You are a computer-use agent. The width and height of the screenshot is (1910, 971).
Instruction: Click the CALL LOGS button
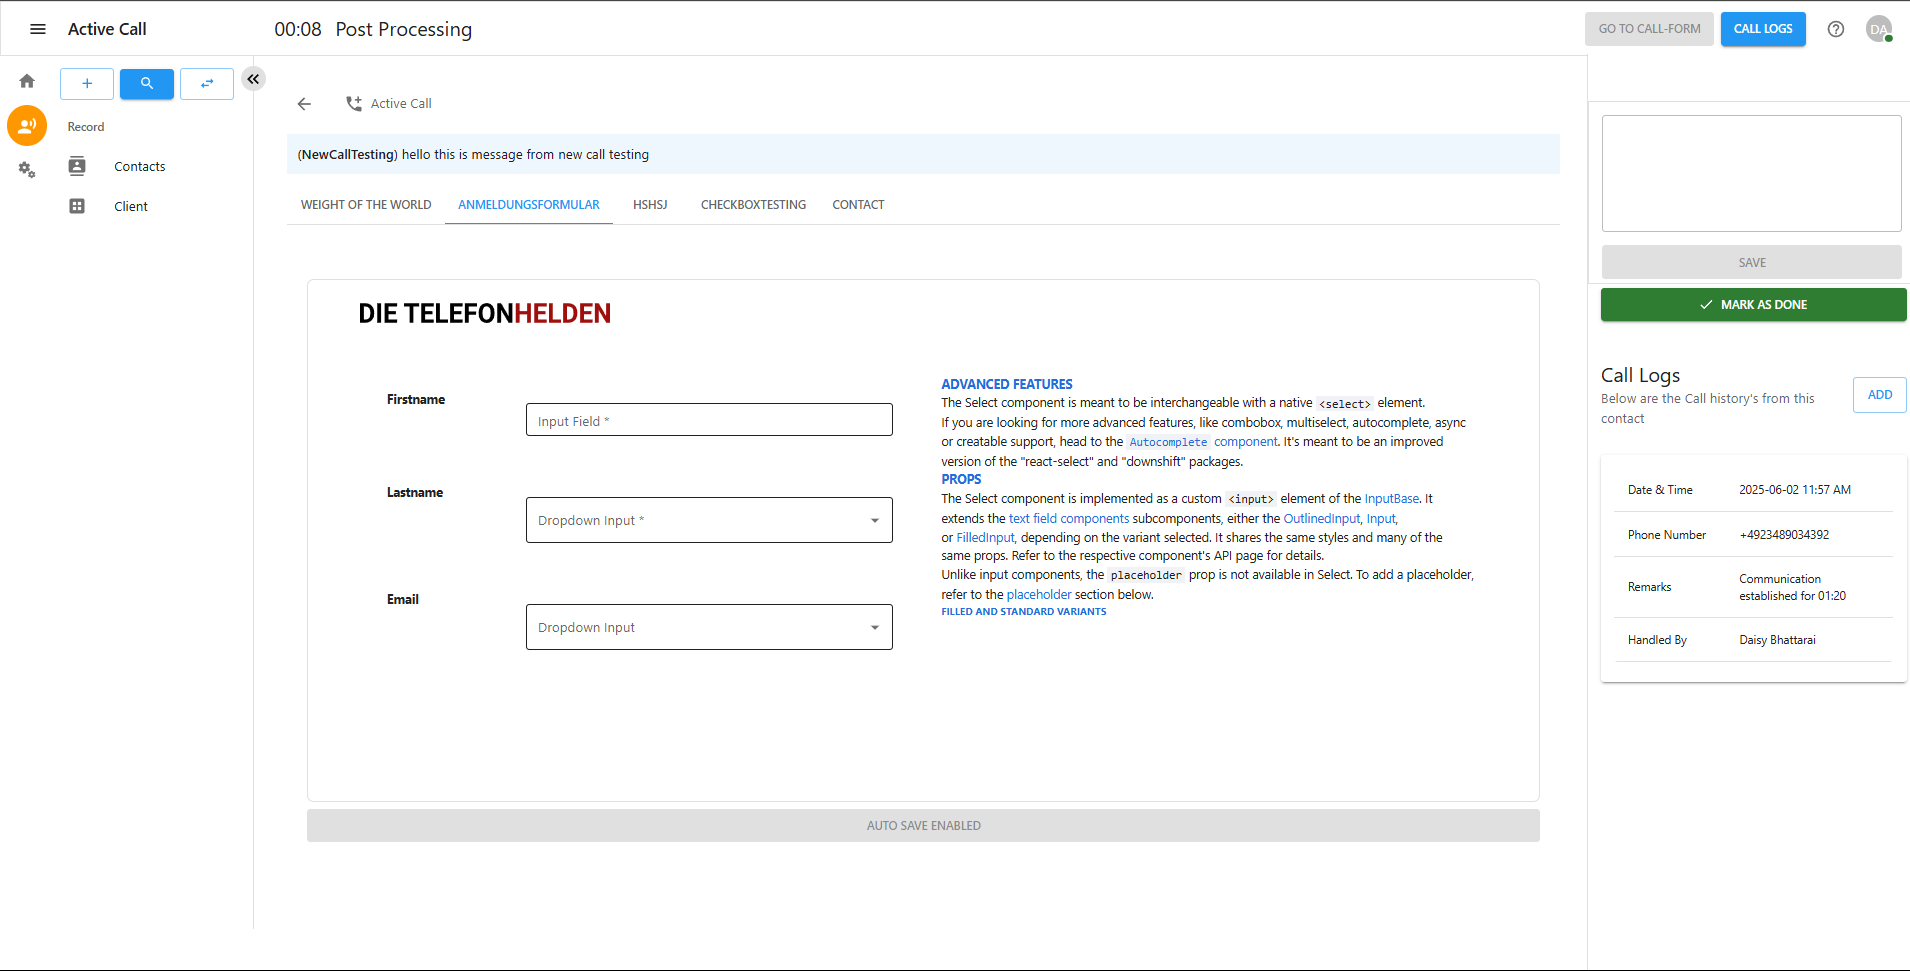click(x=1763, y=29)
